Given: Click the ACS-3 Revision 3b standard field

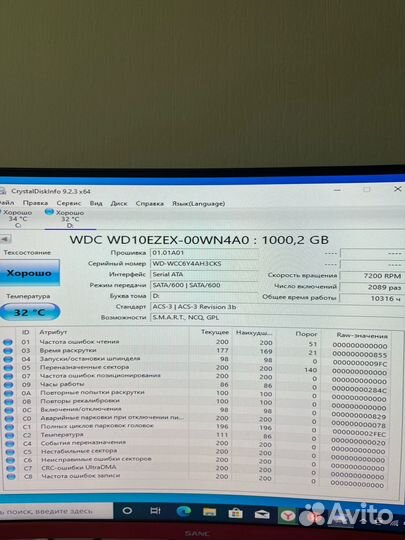Looking at the screenshot, I should click(x=277, y=307).
